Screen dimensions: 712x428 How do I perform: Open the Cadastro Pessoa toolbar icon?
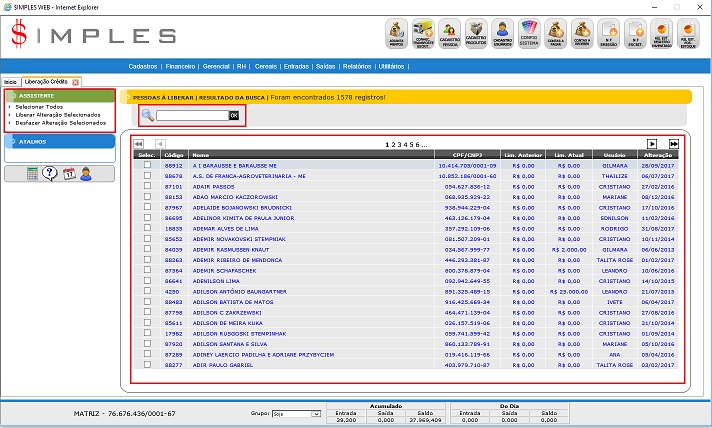450,34
